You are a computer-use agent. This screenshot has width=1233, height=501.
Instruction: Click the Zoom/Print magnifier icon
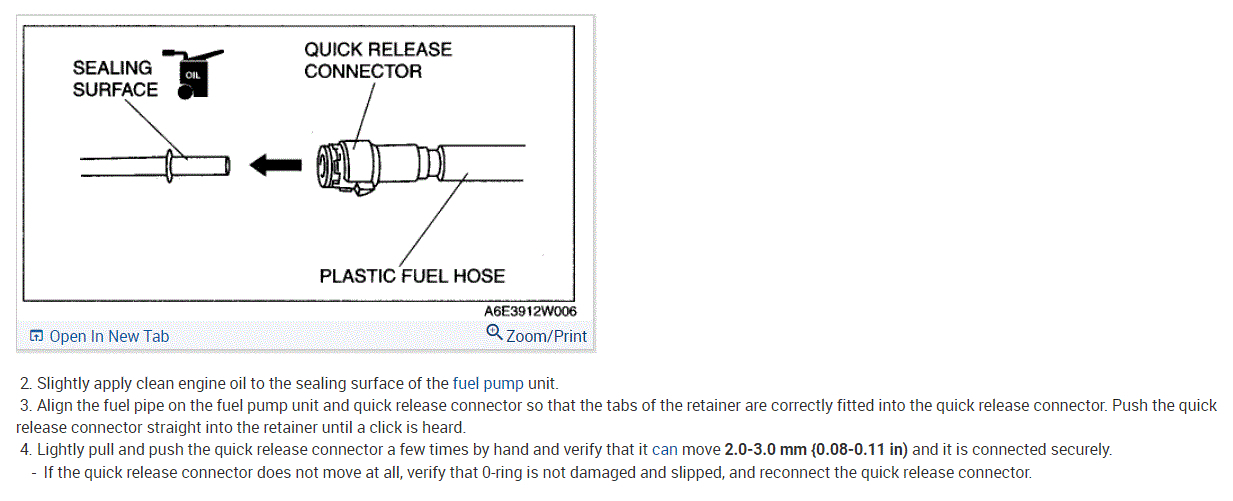point(494,333)
